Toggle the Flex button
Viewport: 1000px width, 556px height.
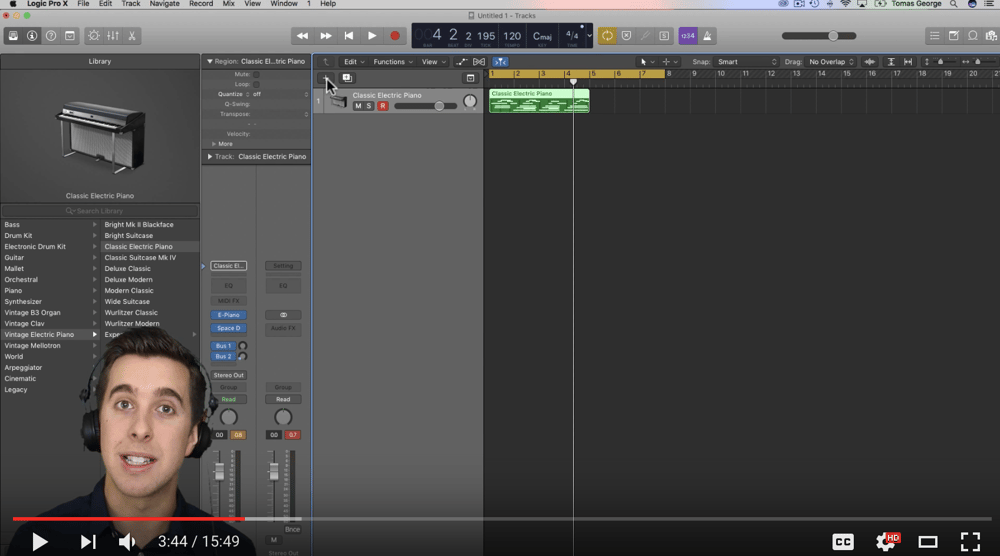click(x=479, y=62)
